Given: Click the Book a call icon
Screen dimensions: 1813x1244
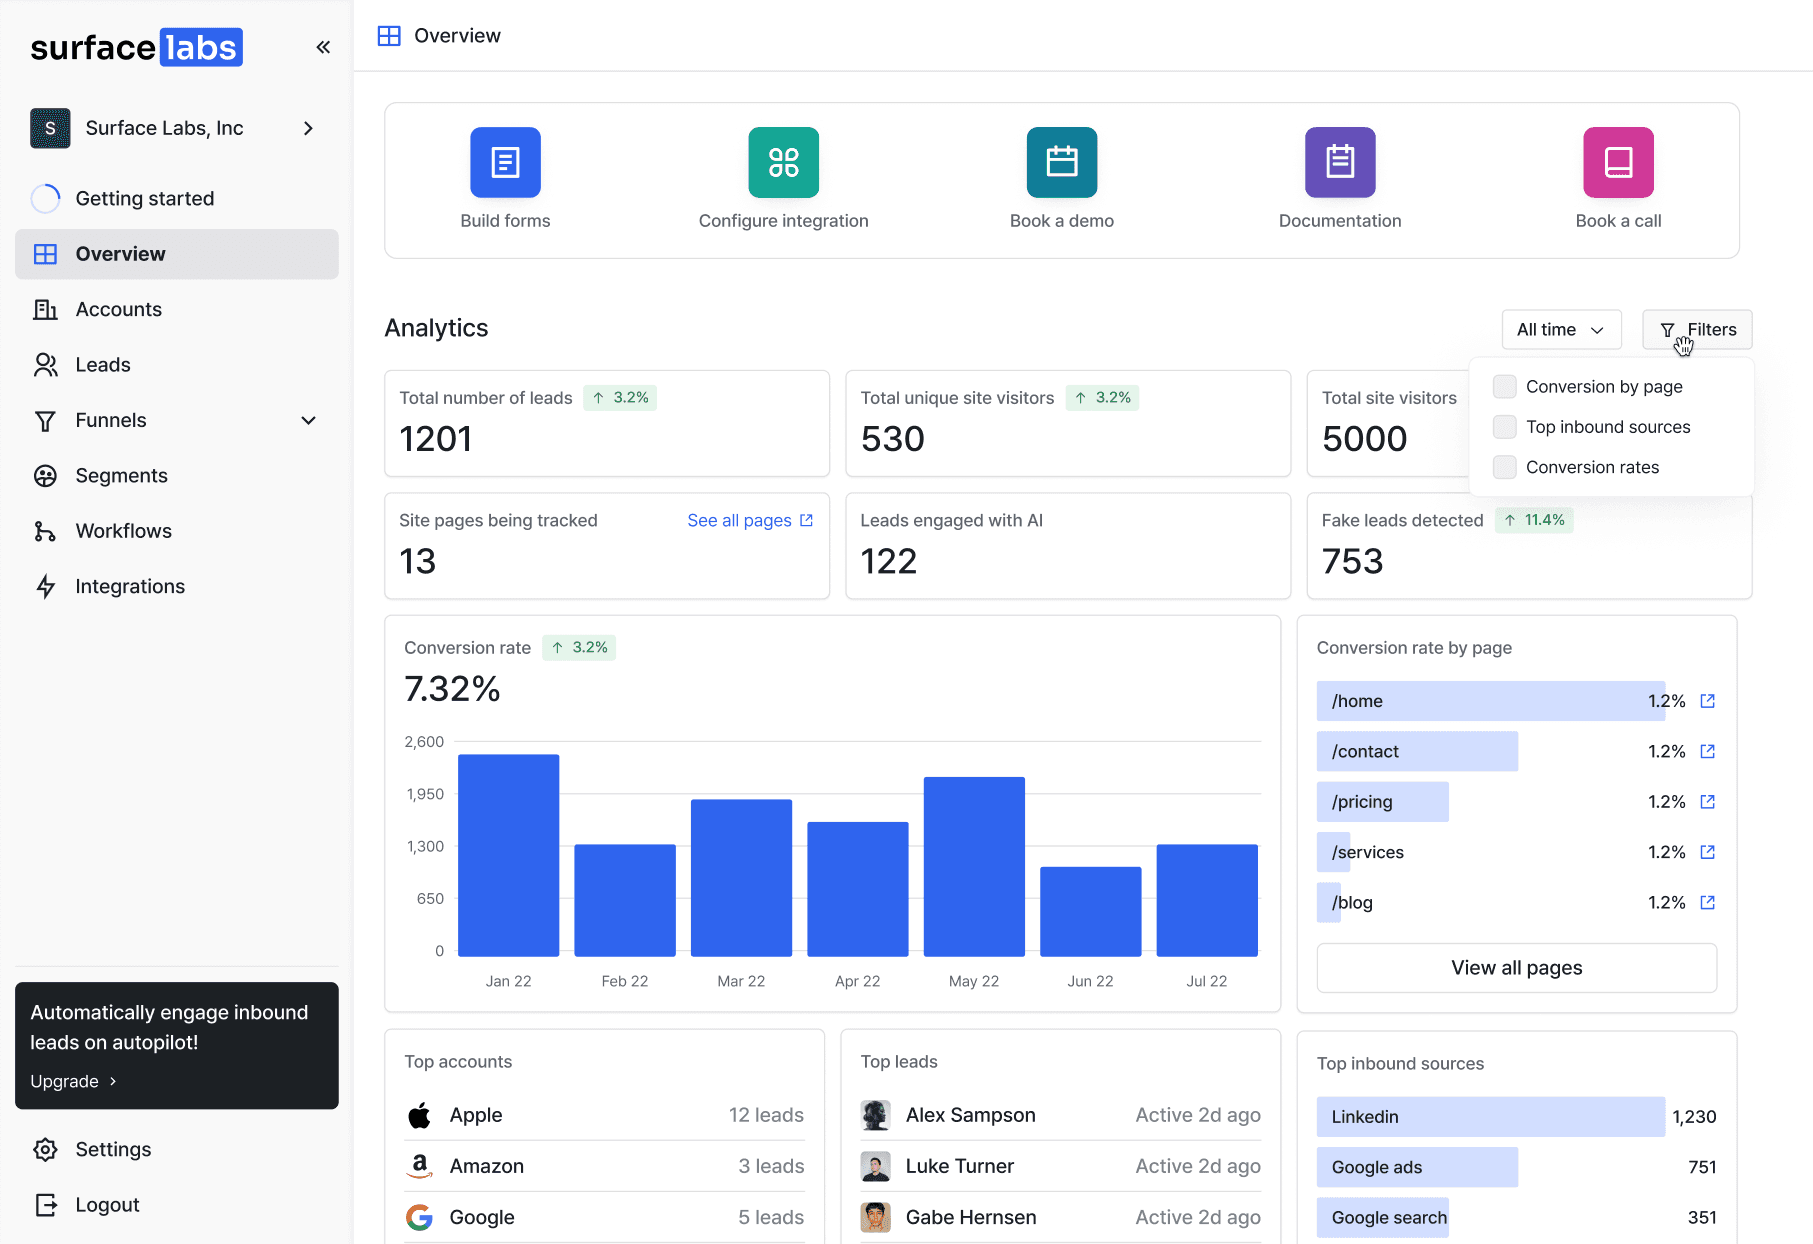Looking at the screenshot, I should click(1618, 162).
